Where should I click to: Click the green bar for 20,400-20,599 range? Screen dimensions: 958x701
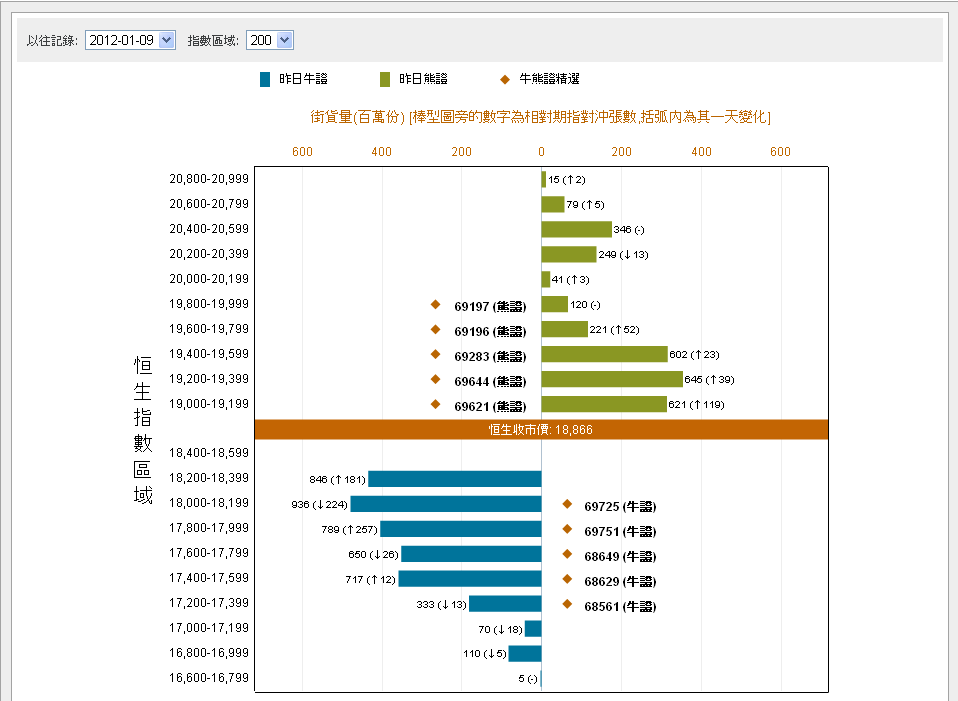576,229
